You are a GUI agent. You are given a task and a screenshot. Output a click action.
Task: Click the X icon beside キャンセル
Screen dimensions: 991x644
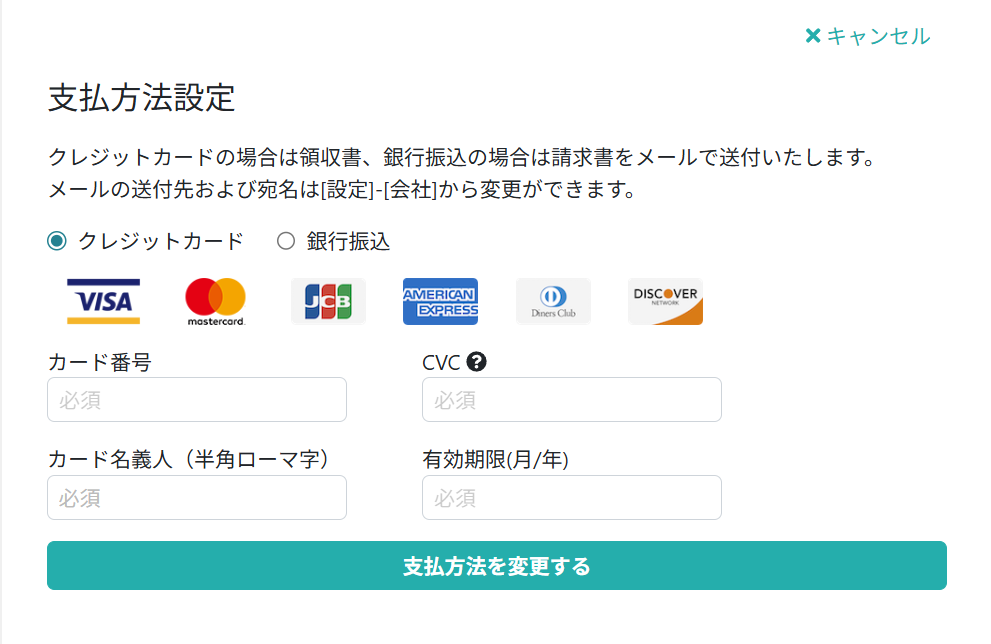[x=813, y=36]
